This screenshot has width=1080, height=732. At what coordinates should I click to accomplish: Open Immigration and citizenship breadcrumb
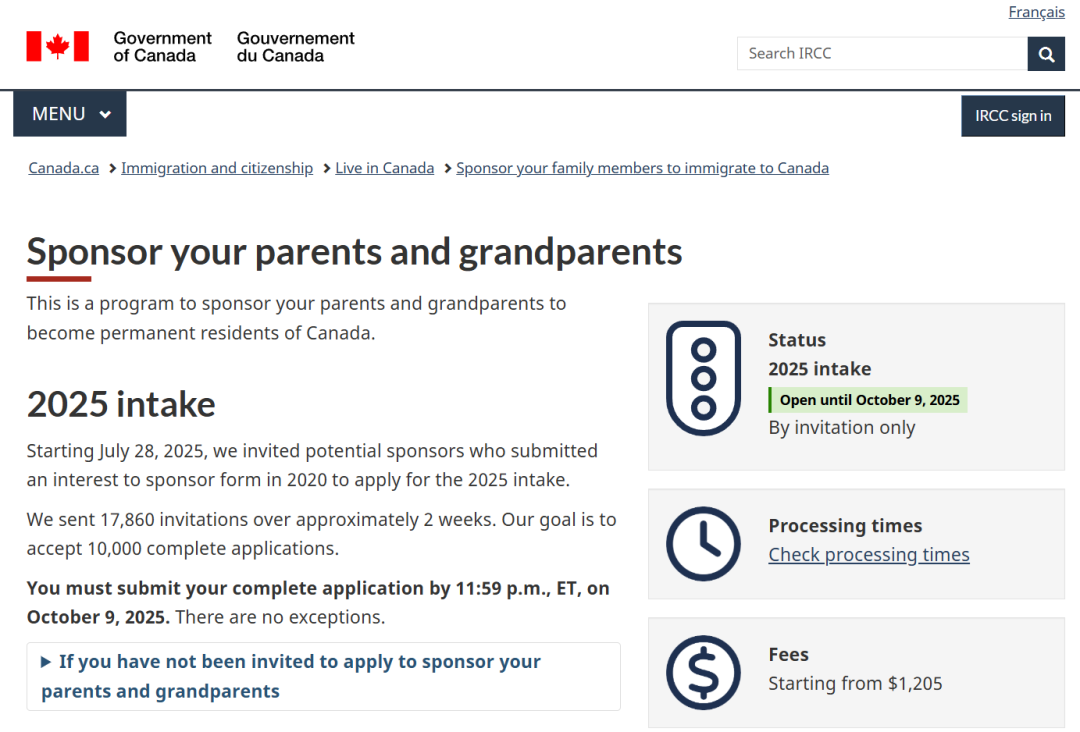(217, 168)
